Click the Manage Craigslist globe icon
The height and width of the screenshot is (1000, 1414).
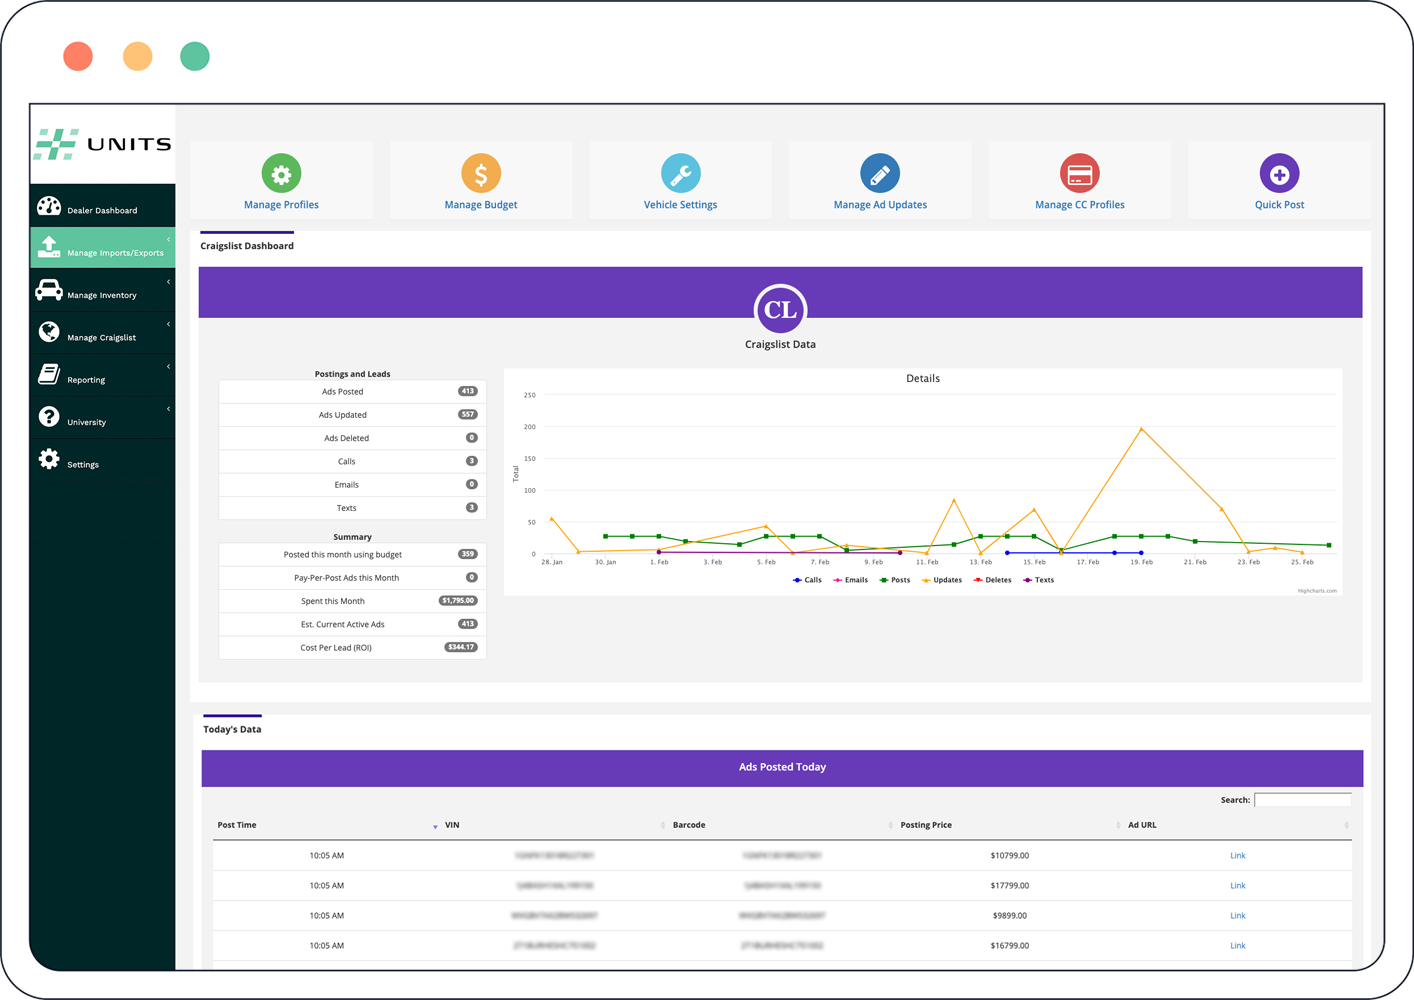click(x=49, y=332)
